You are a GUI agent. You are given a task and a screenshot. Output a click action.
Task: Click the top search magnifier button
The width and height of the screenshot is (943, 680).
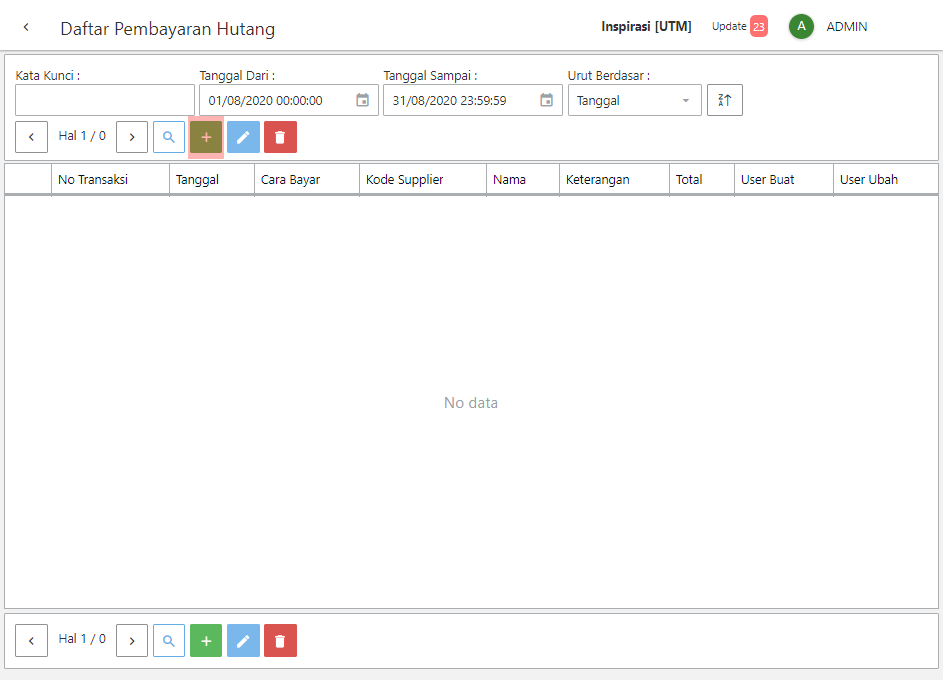click(x=169, y=137)
